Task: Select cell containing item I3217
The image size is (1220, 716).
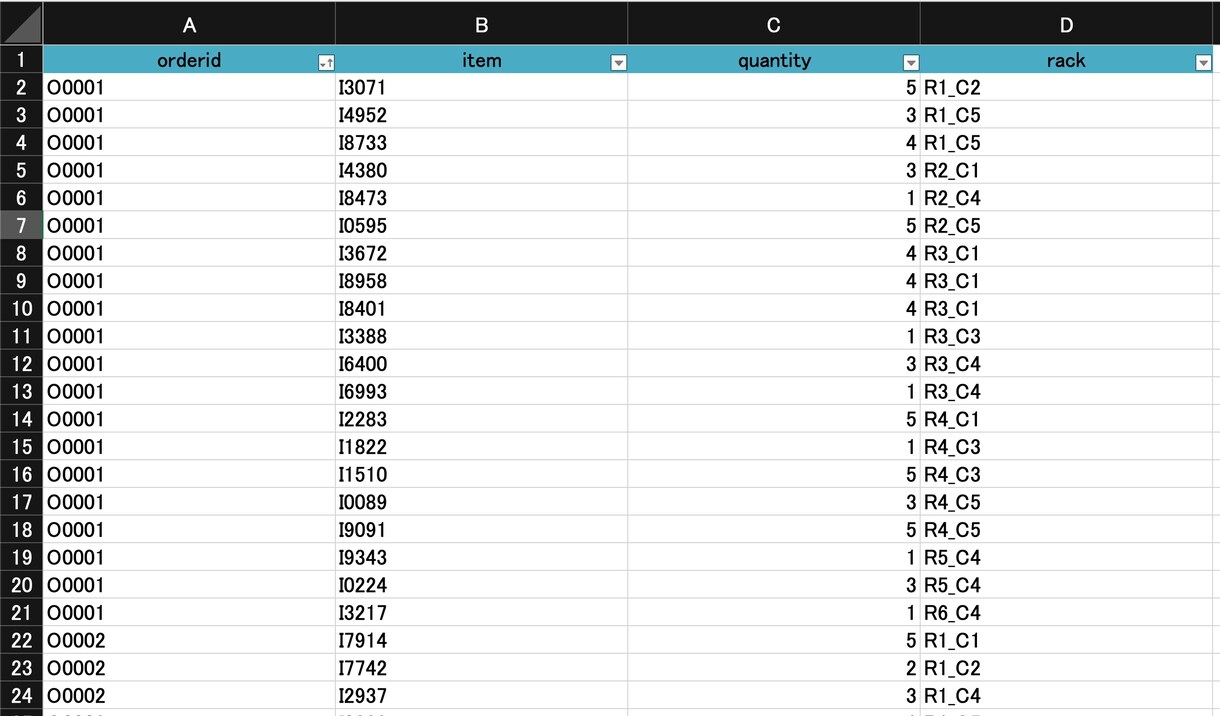Action: (x=481, y=613)
